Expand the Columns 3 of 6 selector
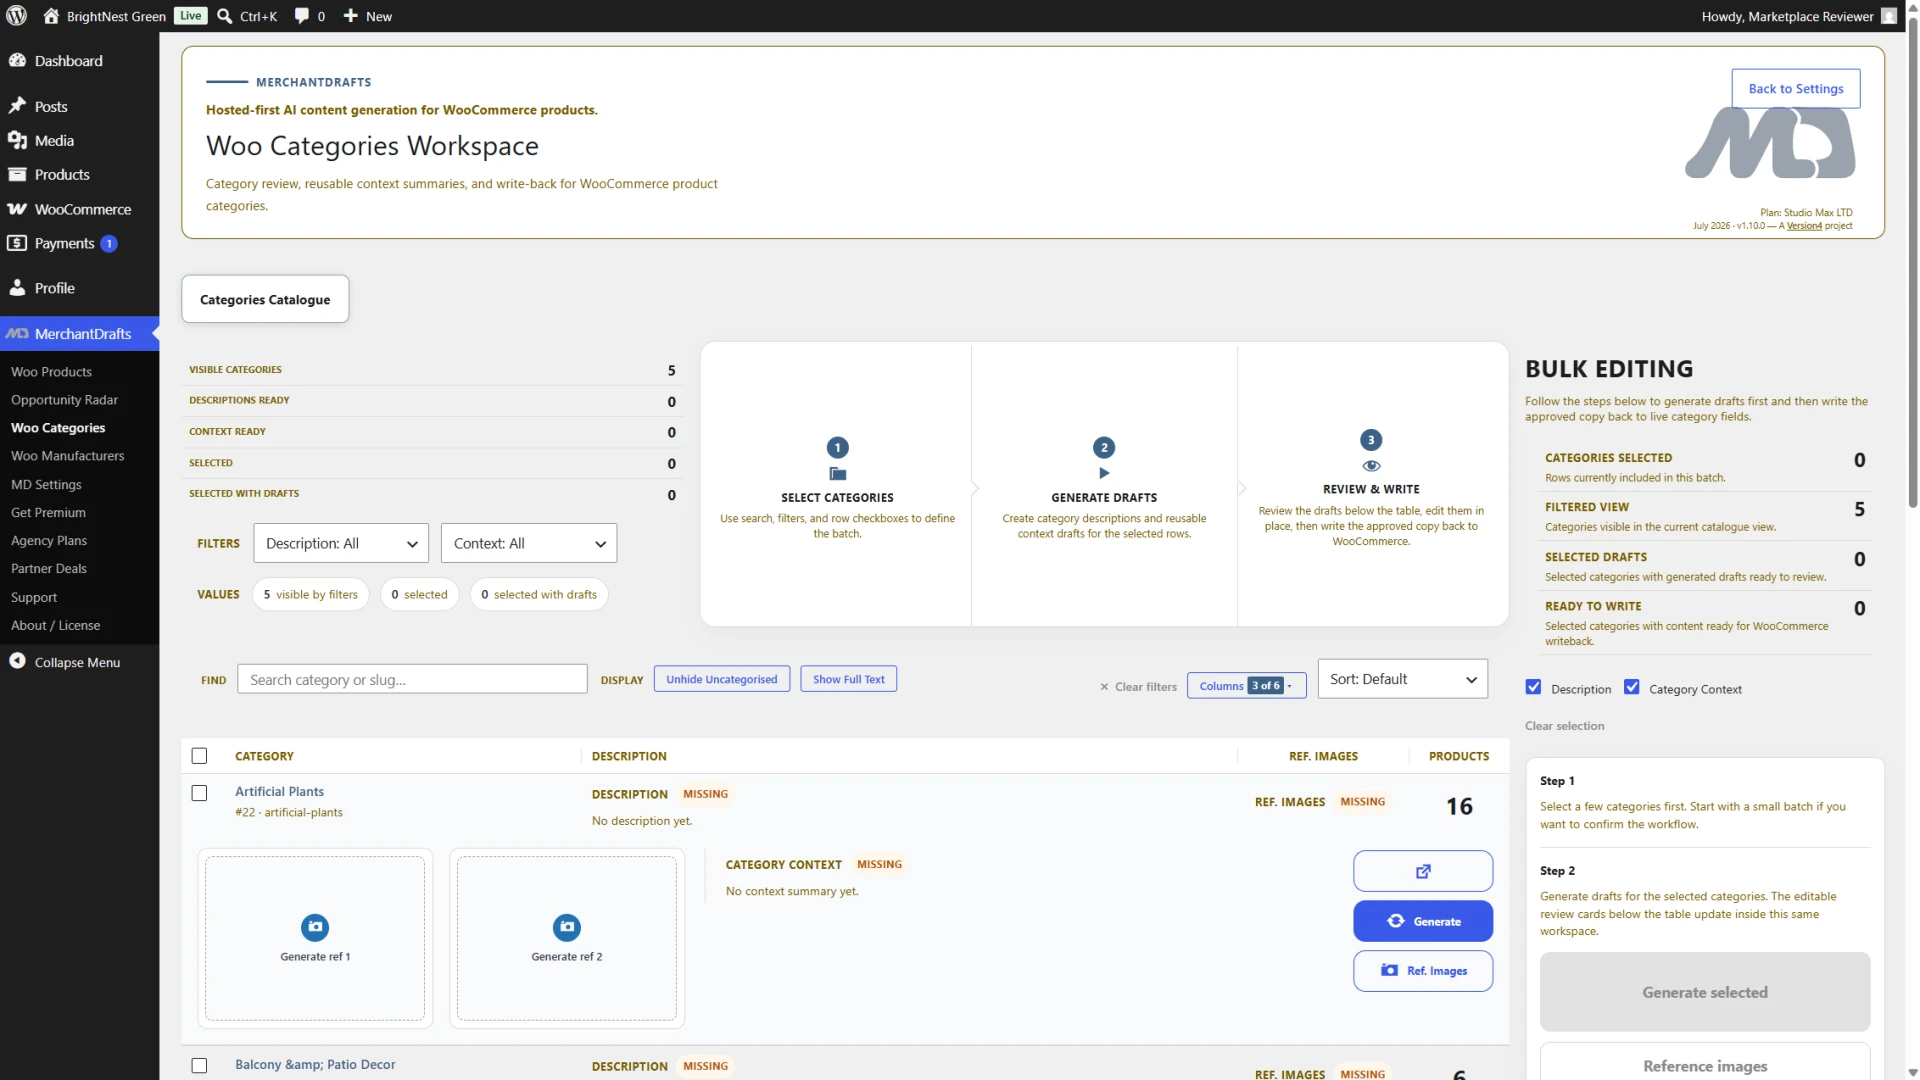The image size is (1920, 1080). coord(1246,686)
